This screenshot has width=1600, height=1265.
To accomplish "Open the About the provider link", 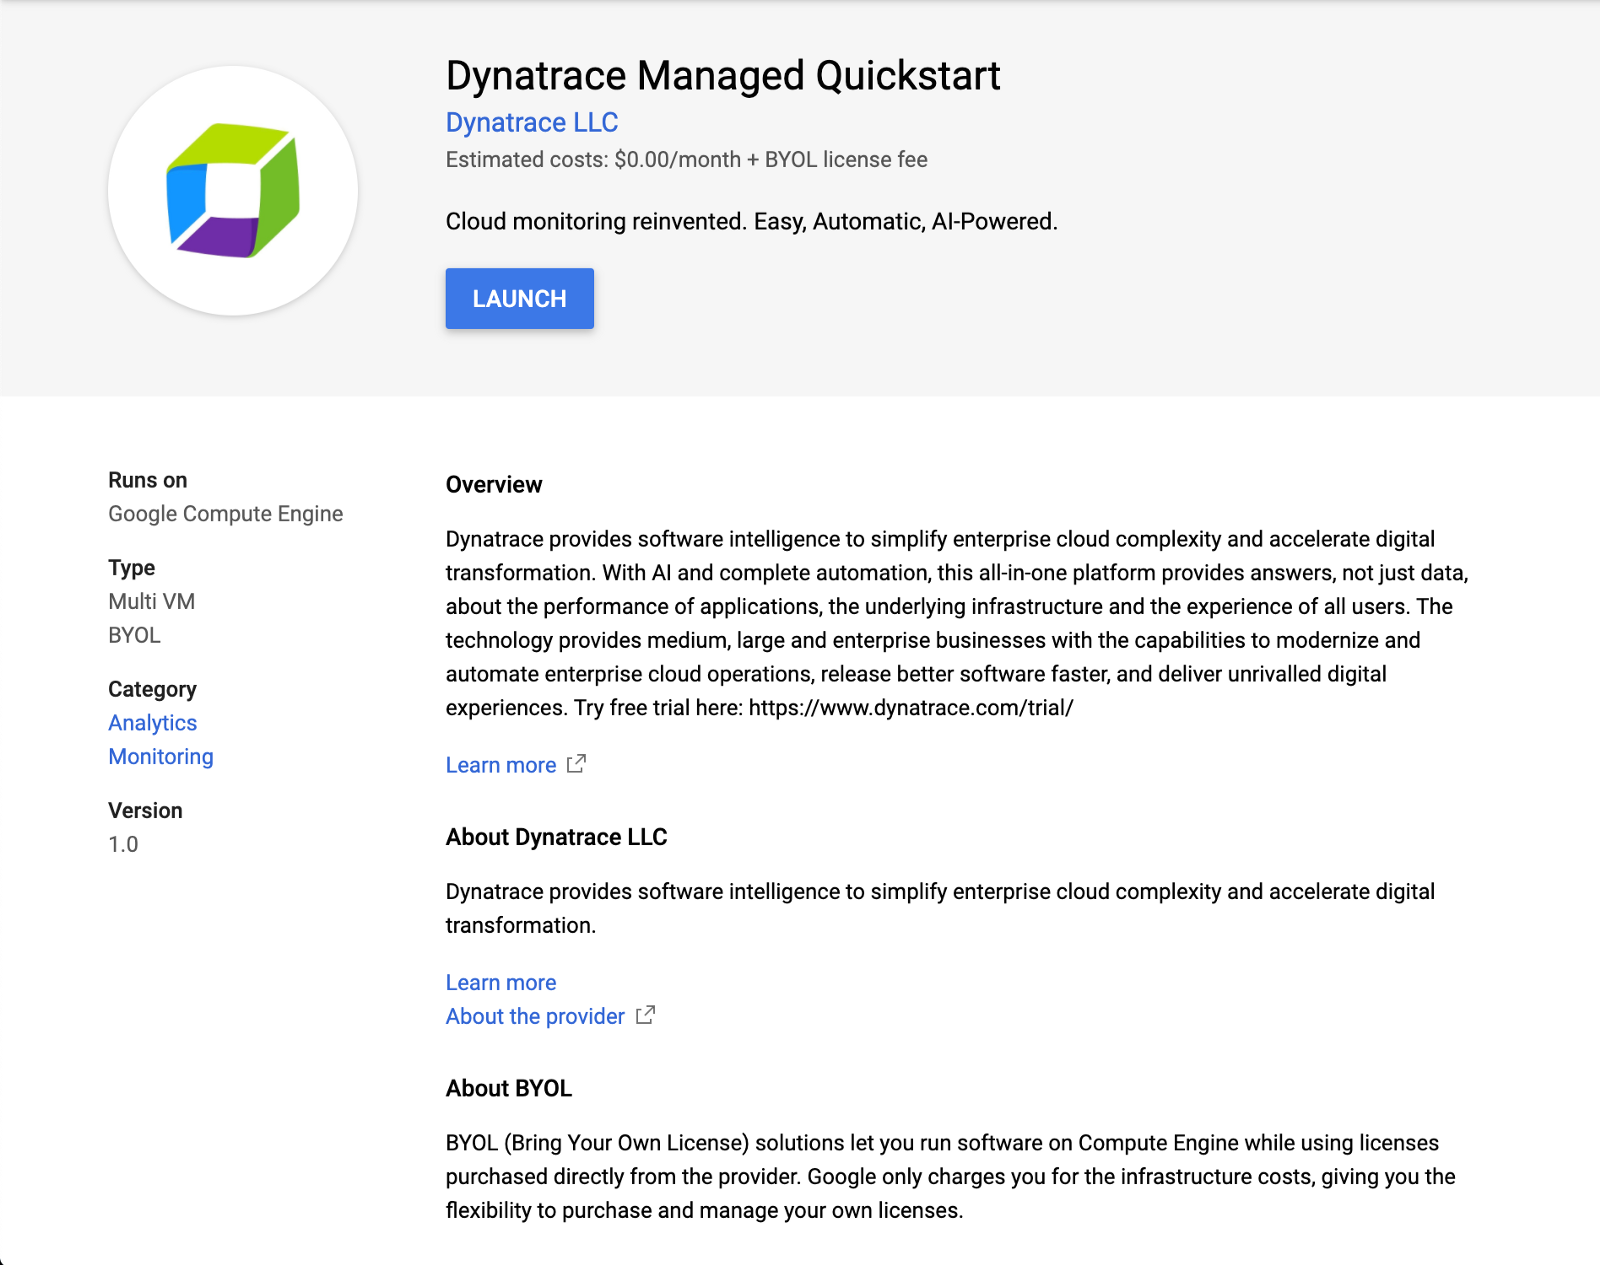I will click(x=535, y=1016).
